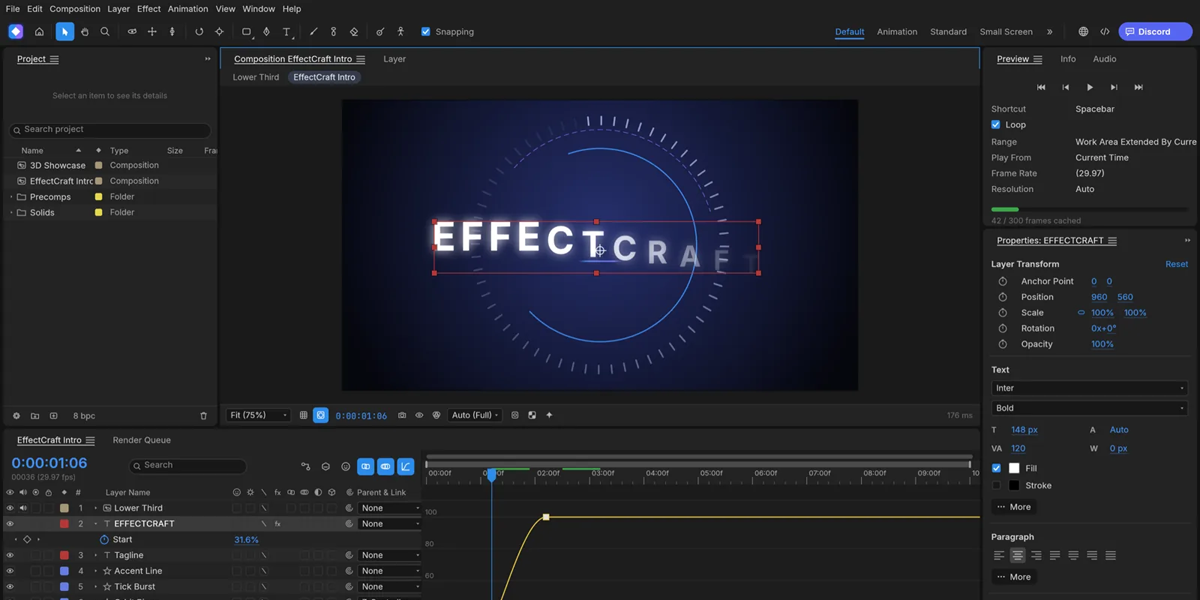Image resolution: width=1200 pixels, height=600 pixels.
Task: Hide the EFFECTCRAFT layer
Action: 10,524
